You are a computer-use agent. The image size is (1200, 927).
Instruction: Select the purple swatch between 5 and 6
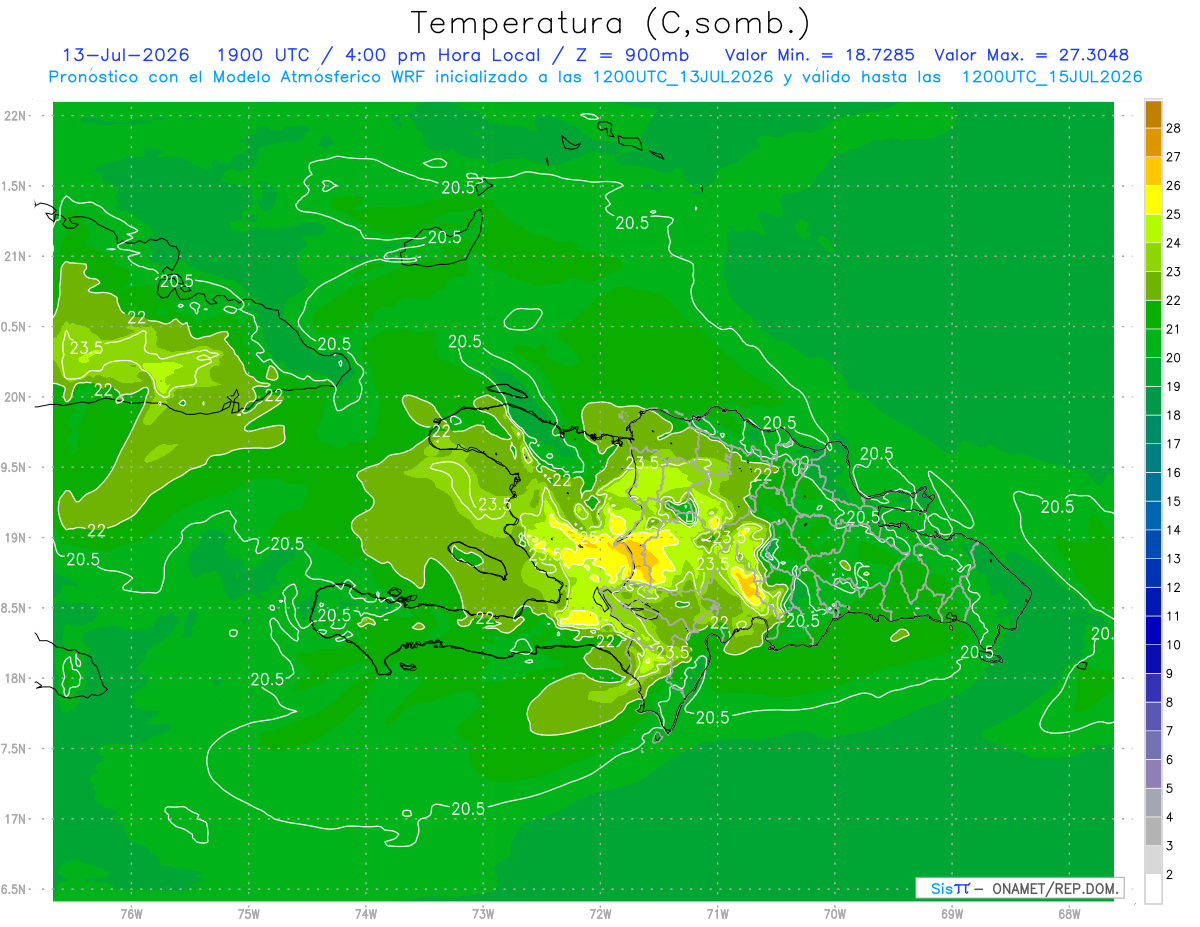[x=1153, y=774]
